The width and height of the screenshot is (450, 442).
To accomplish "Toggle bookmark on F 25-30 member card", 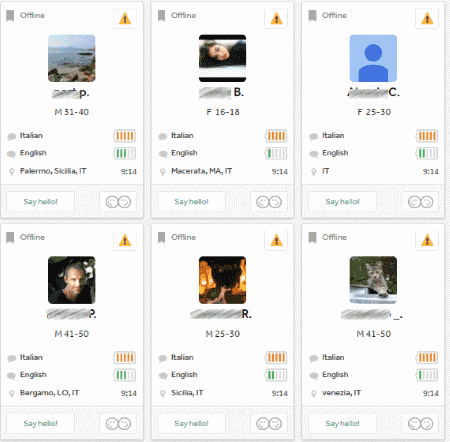I will (312, 15).
